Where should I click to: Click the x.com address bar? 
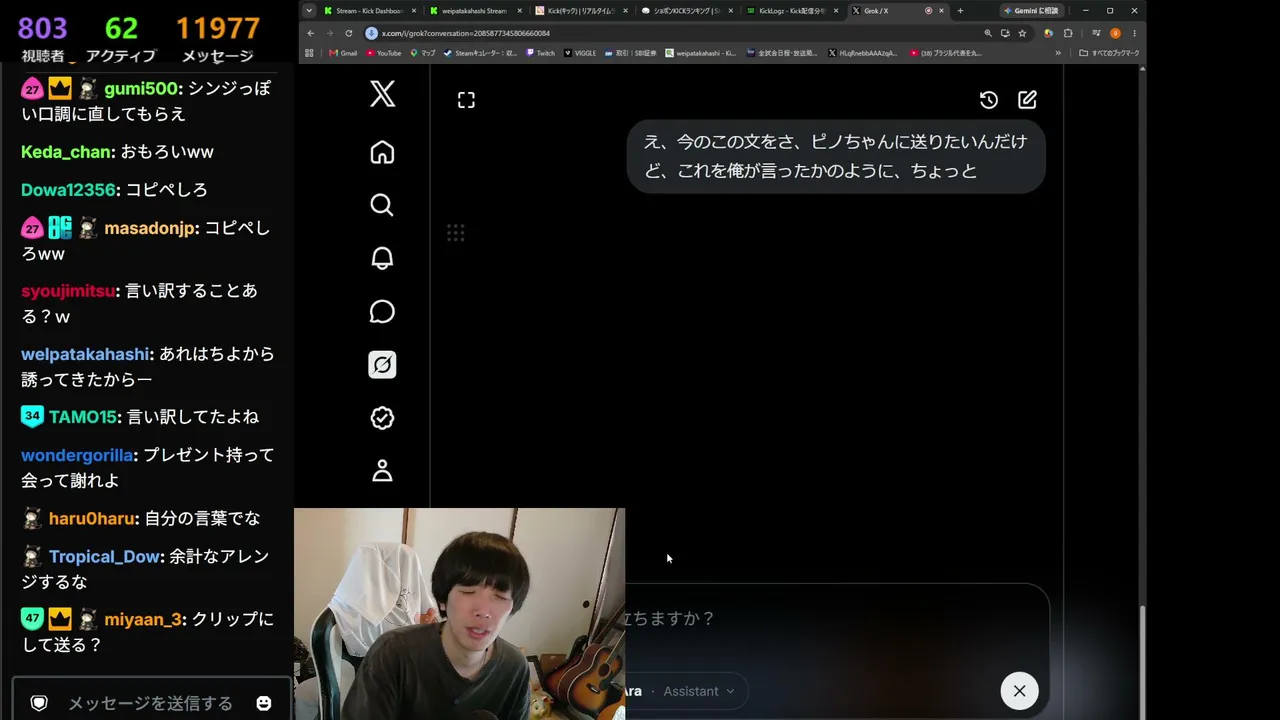pyautogui.click(x=670, y=33)
